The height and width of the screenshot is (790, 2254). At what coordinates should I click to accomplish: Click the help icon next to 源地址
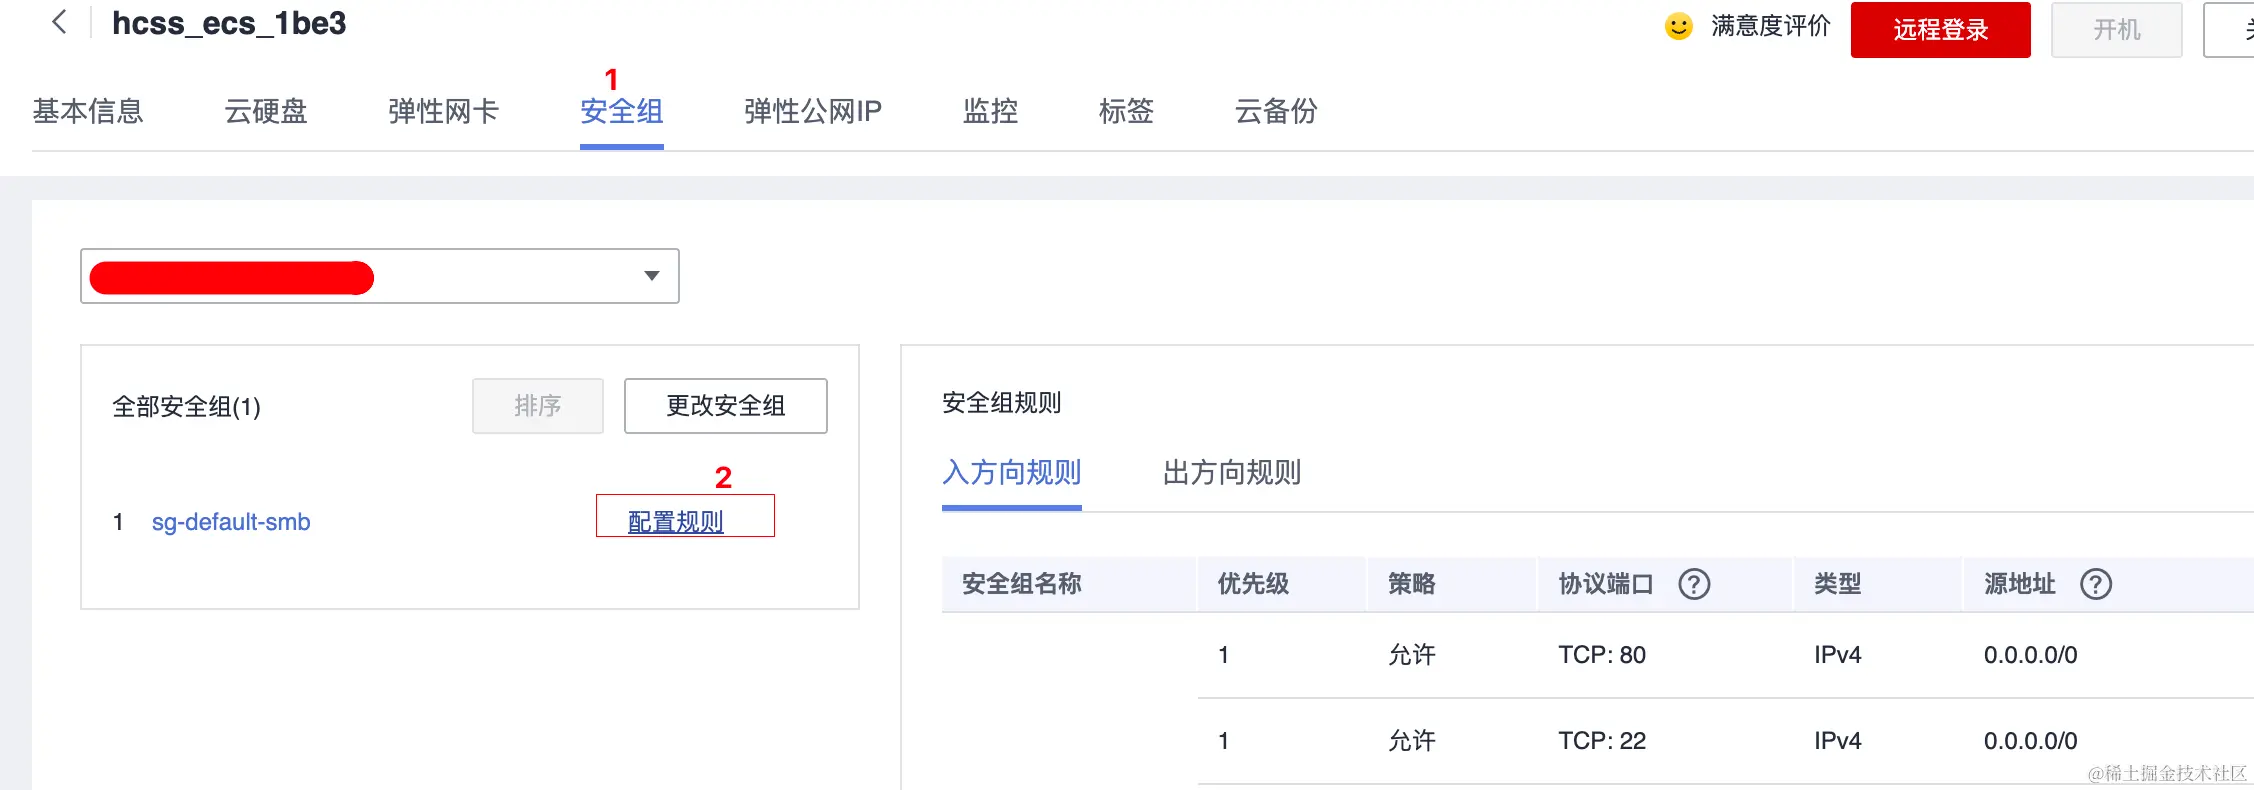click(x=2095, y=584)
